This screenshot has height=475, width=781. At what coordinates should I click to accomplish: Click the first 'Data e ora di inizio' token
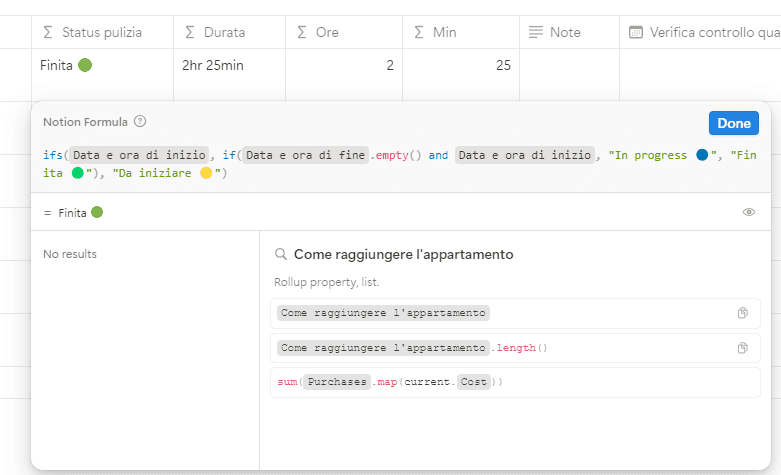pyautogui.click(x=139, y=155)
